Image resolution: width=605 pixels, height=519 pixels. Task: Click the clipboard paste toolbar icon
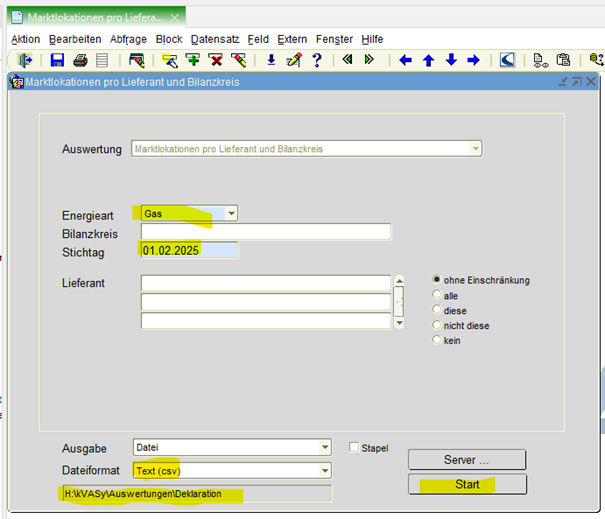tap(563, 60)
